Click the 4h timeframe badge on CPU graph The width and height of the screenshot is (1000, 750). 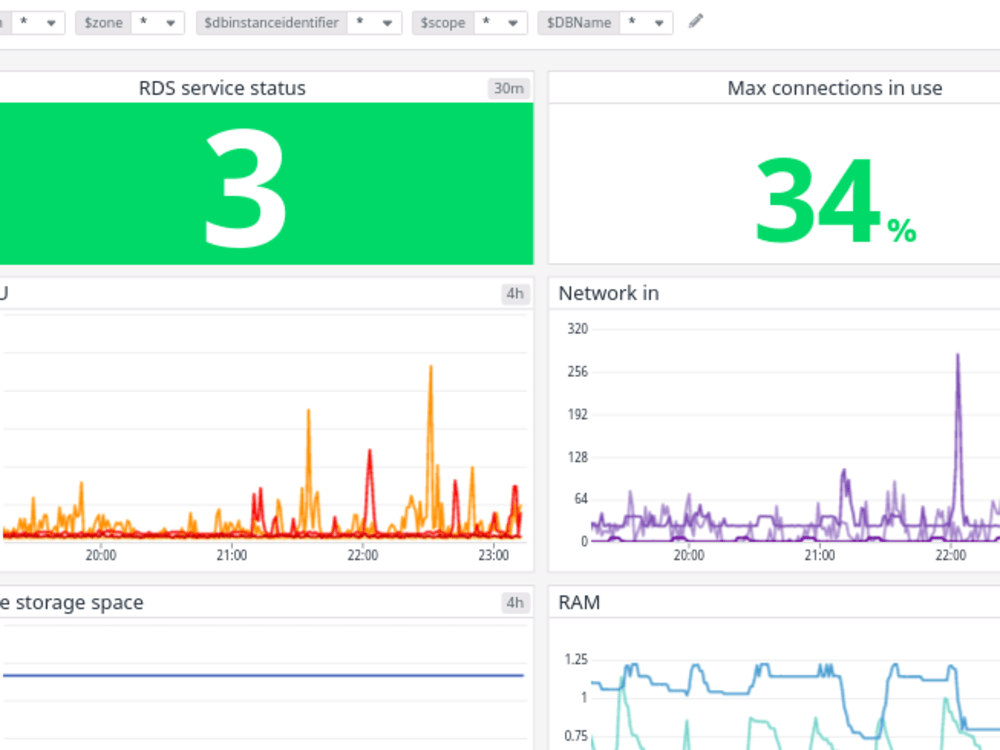pyautogui.click(x=515, y=293)
